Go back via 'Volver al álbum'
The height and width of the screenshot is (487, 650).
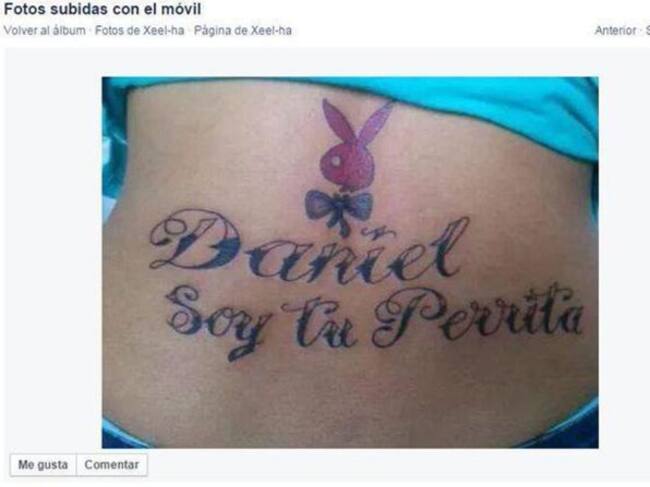[x=44, y=31]
